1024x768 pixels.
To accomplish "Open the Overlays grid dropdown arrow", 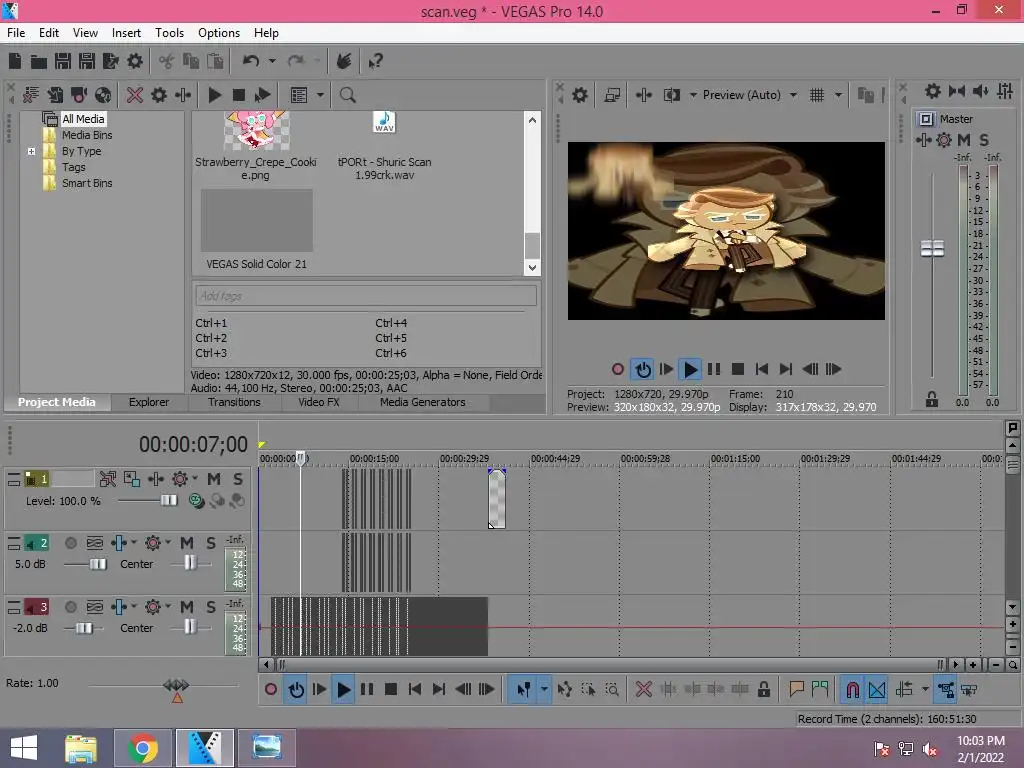I will click(839, 95).
